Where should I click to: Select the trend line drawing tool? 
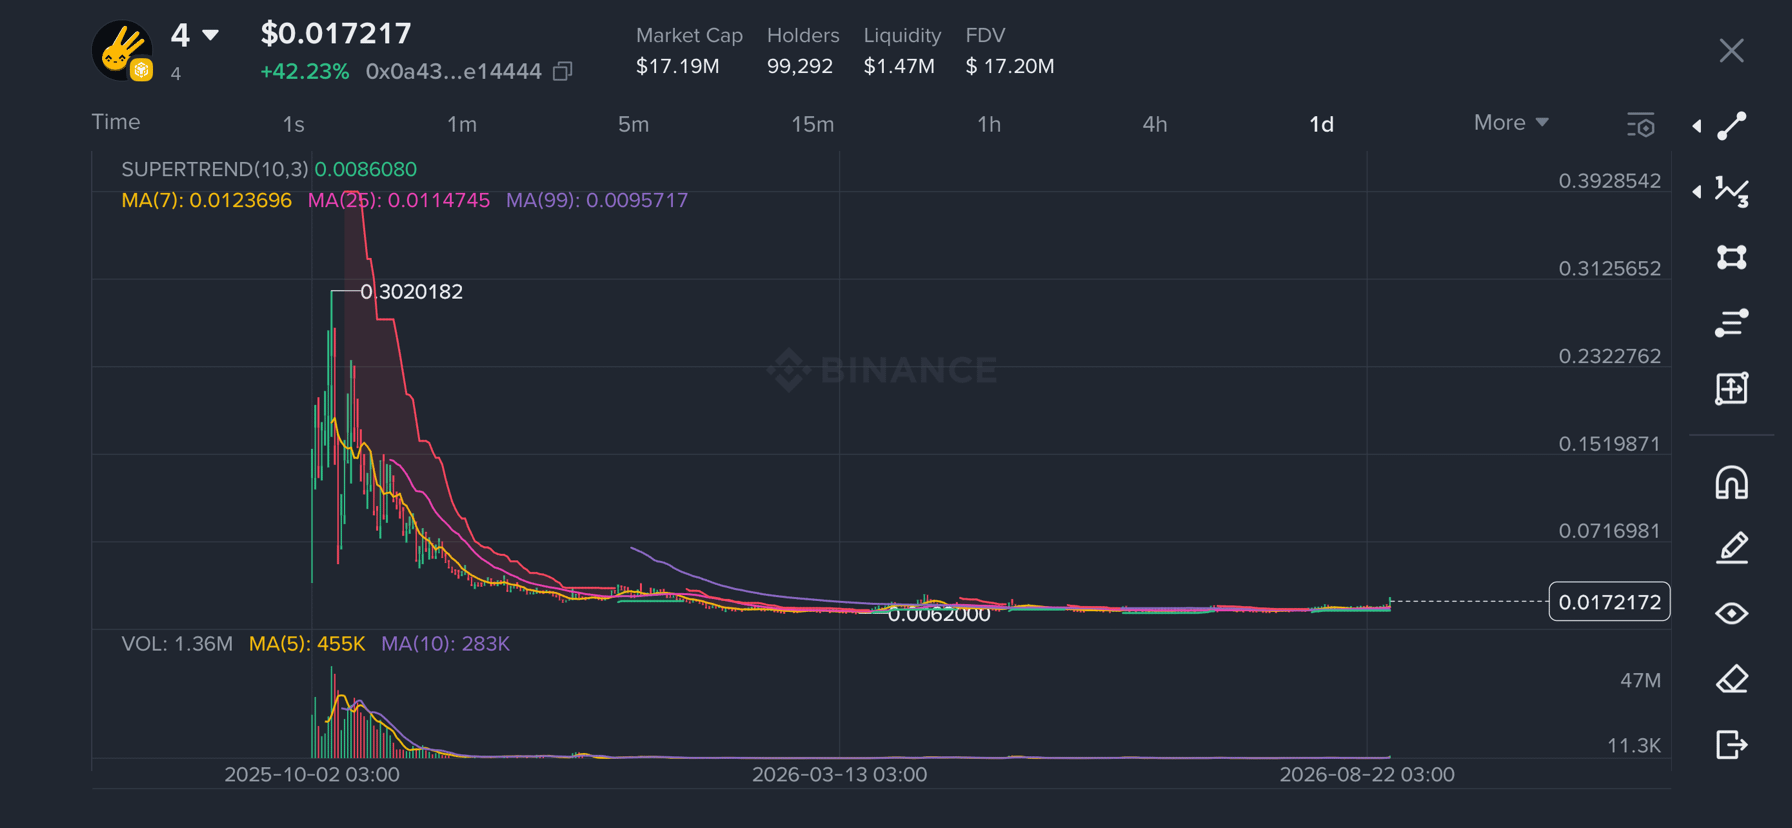click(1732, 126)
